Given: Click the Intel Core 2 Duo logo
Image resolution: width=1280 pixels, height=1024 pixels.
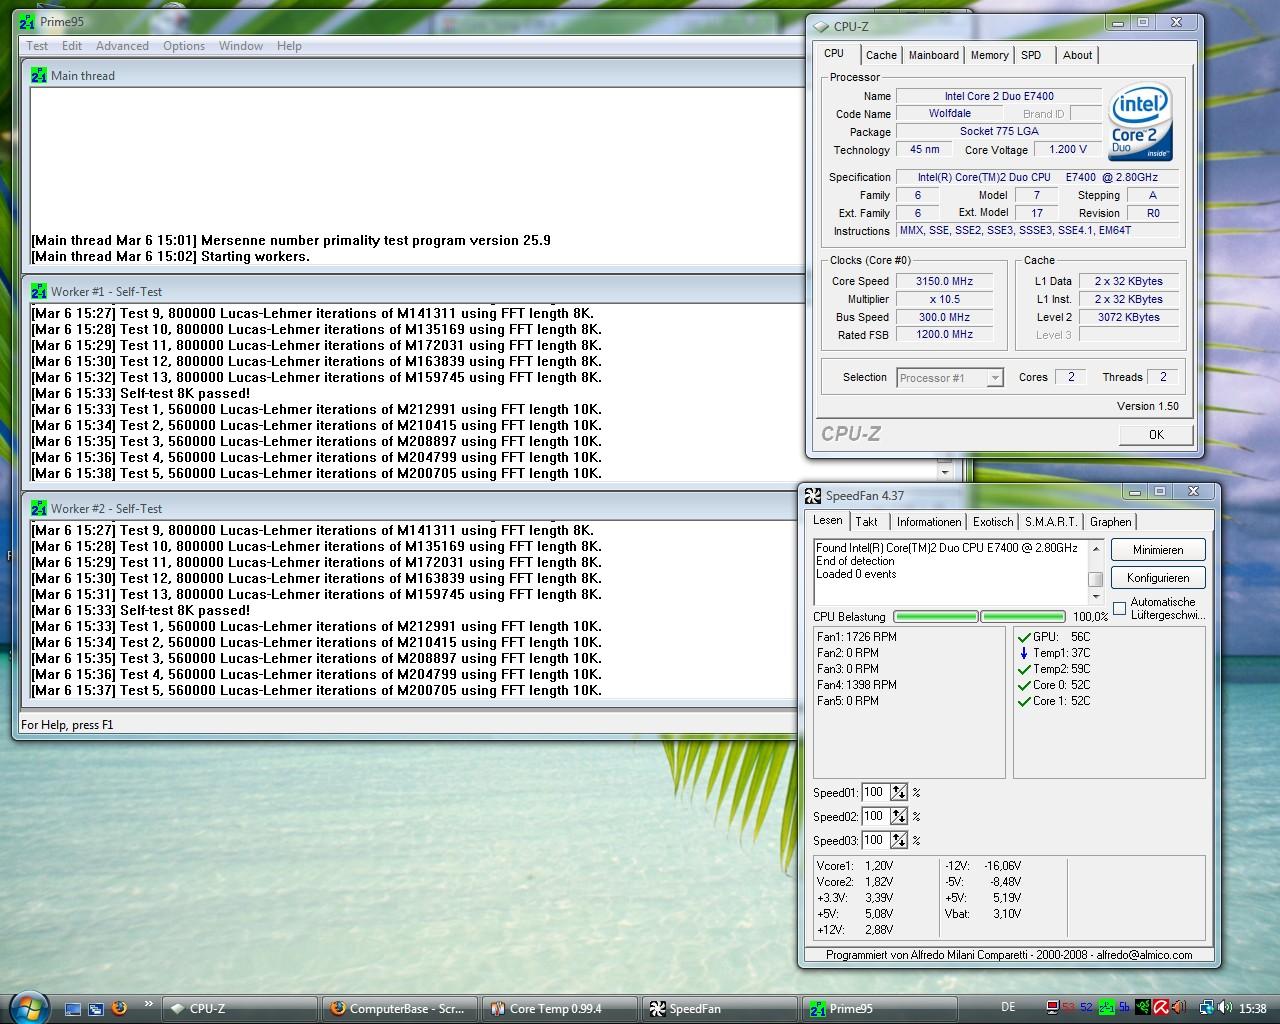Looking at the screenshot, I should pyautogui.click(x=1139, y=123).
